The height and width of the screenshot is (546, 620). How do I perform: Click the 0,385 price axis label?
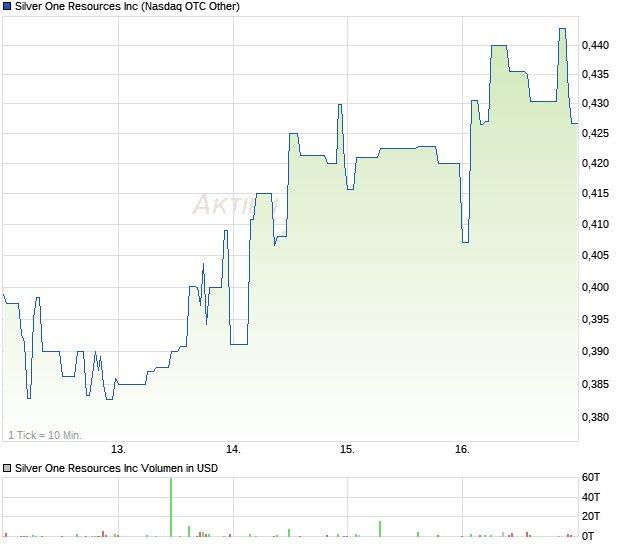[x=595, y=384]
